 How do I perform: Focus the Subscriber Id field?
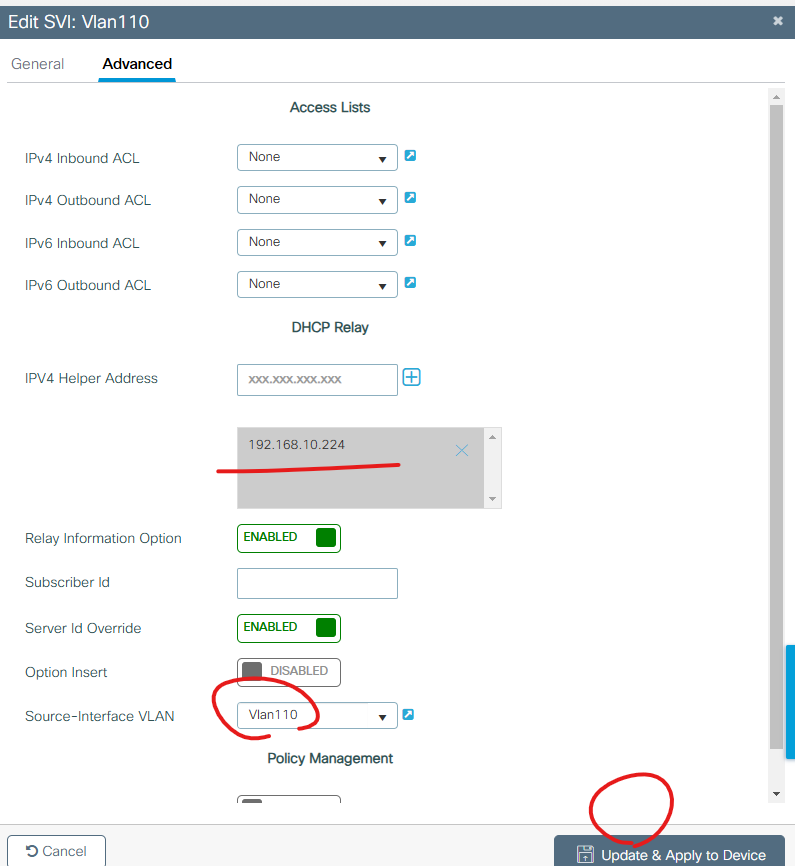point(317,583)
